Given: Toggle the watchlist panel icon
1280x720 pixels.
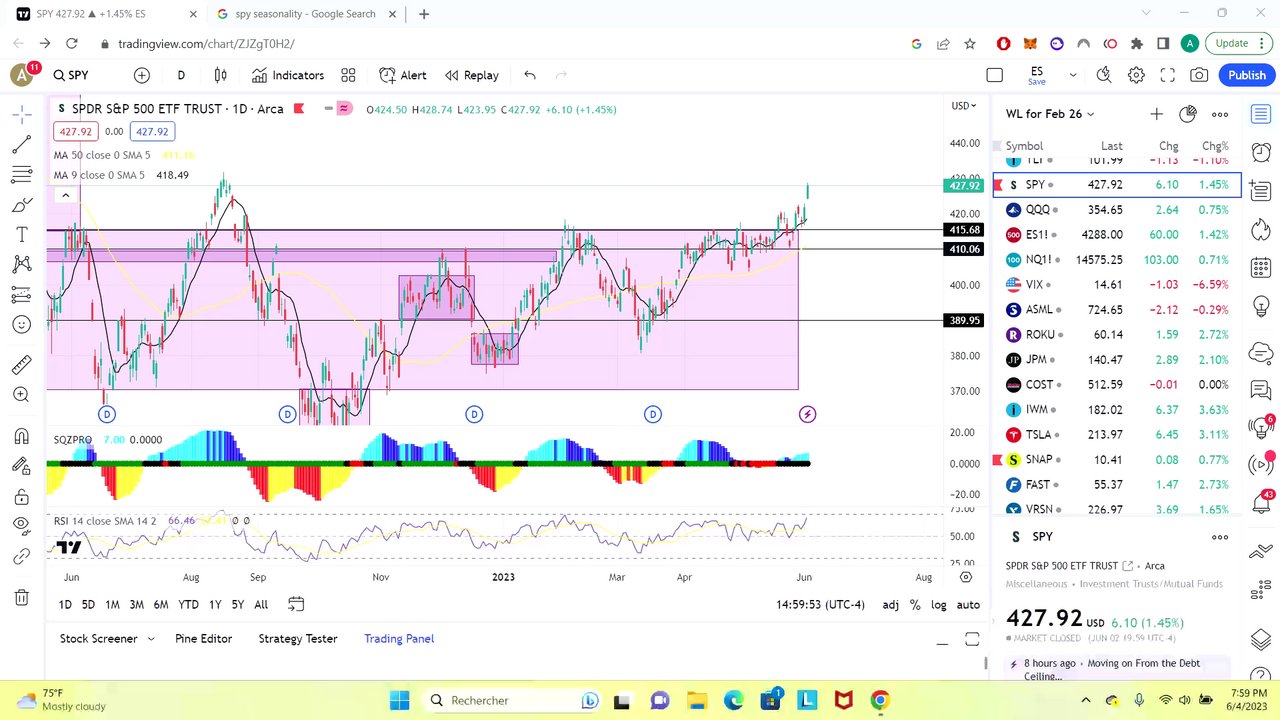Looking at the screenshot, I should point(1261,114).
